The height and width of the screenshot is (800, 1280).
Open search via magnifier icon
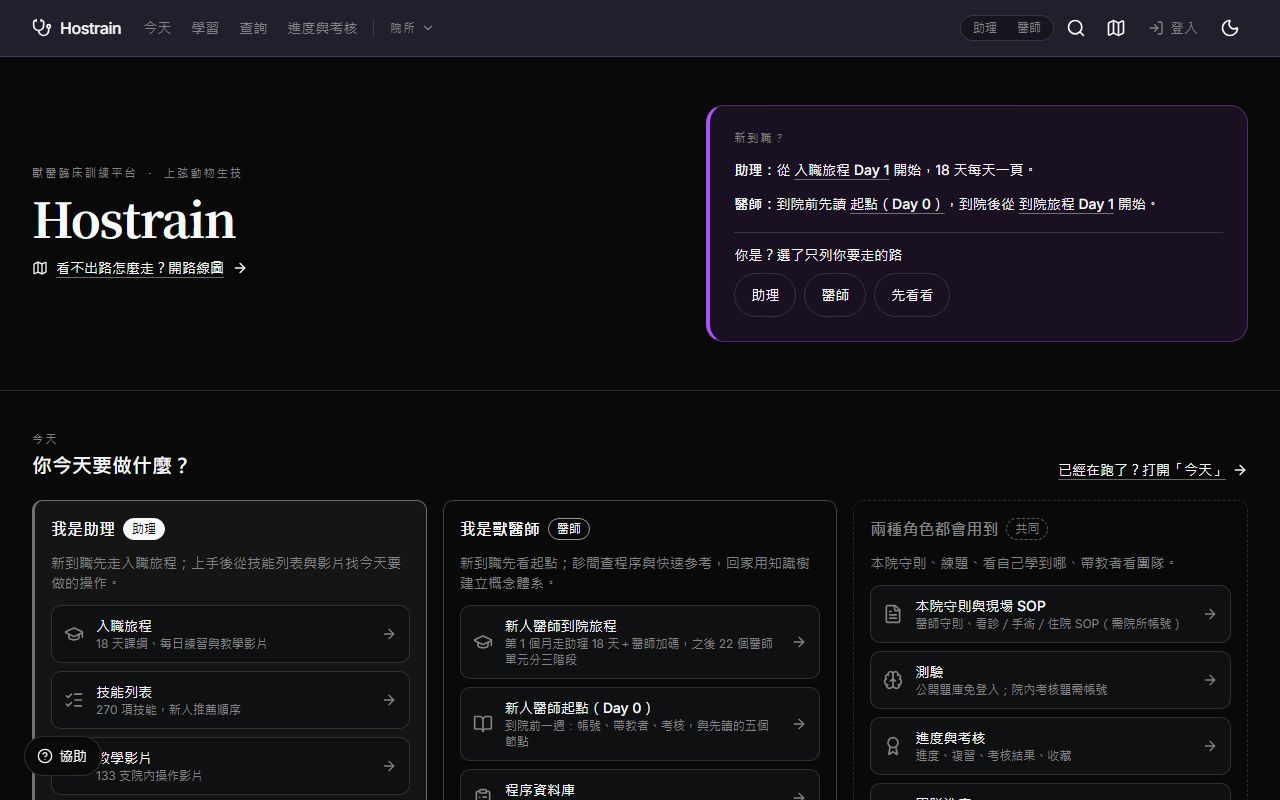(x=1076, y=28)
